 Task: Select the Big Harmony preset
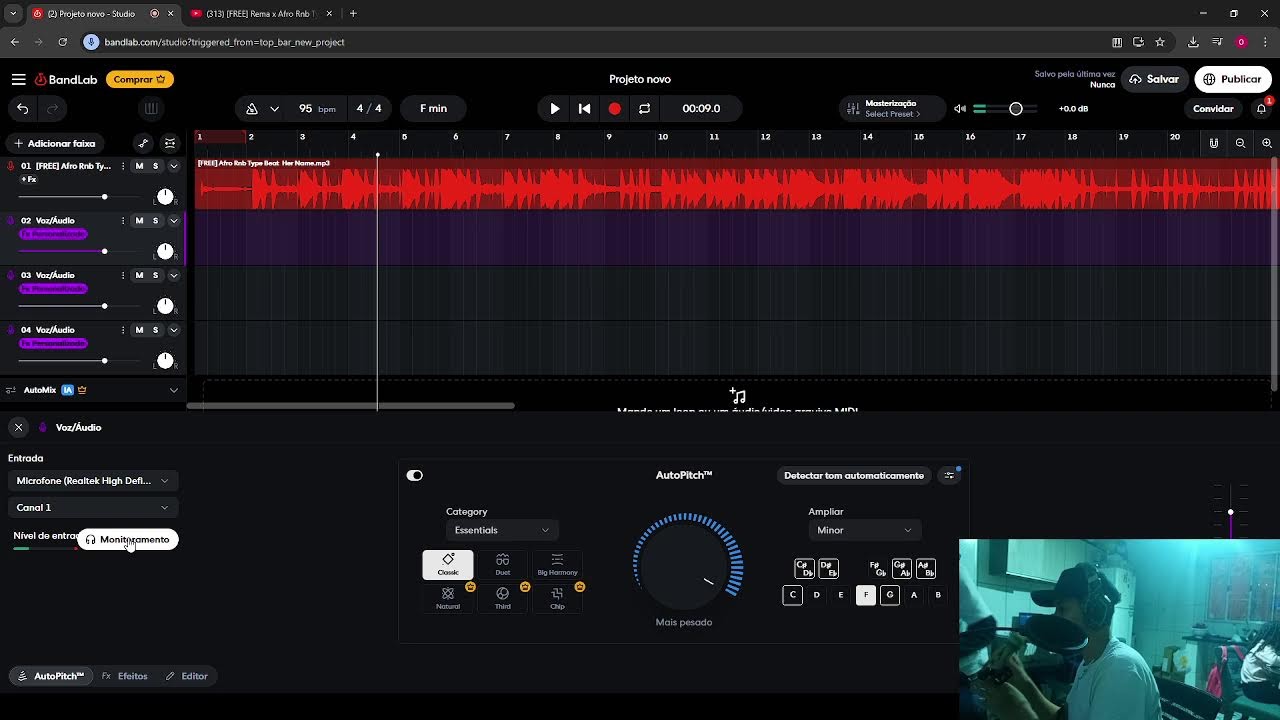click(557, 565)
